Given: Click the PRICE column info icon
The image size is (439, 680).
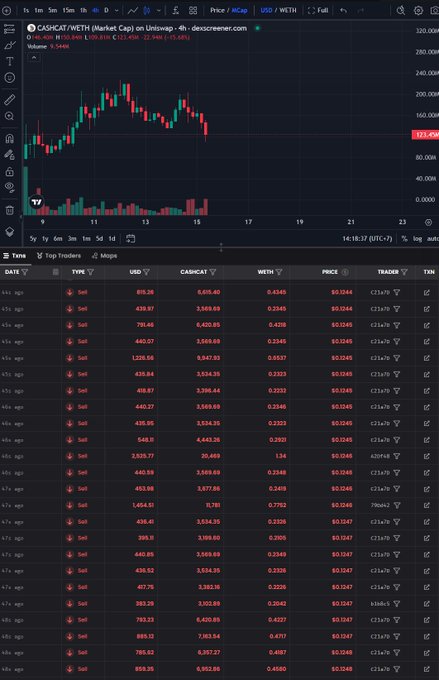Looking at the screenshot, I should pos(345,272).
